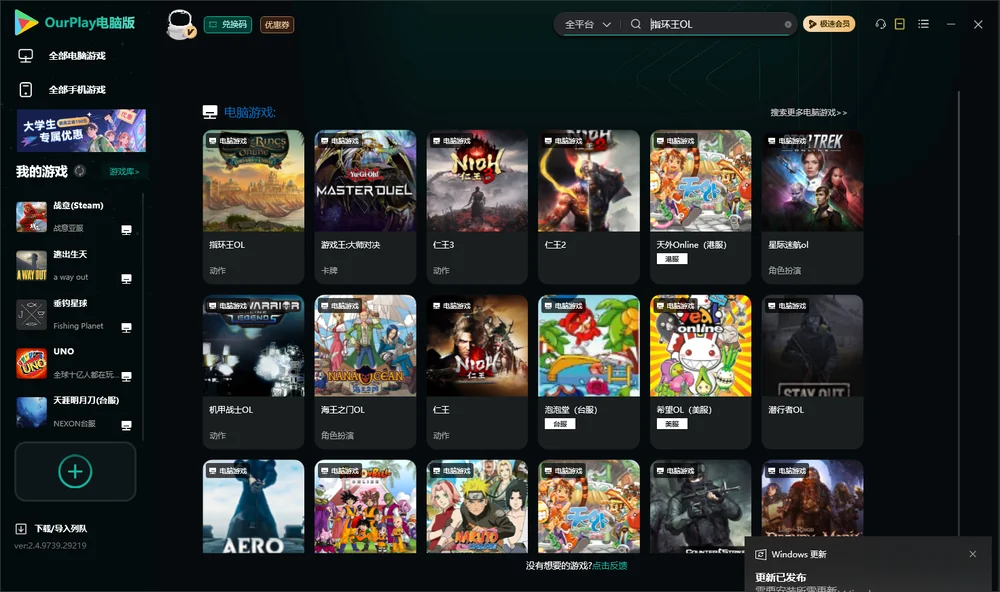Viewport: 1000px width, 592px height.
Task: Open the 机甲战士OL game card
Action: pos(253,372)
